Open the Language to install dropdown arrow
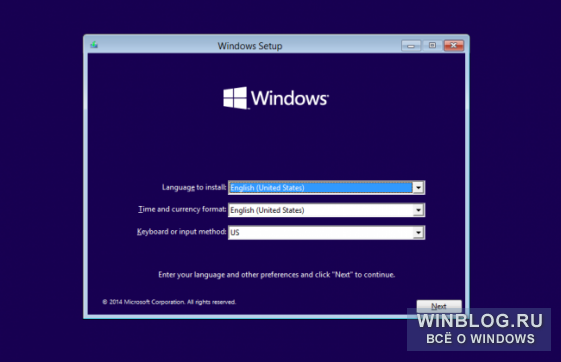The image size is (561, 362). click(x=418, y=187)
